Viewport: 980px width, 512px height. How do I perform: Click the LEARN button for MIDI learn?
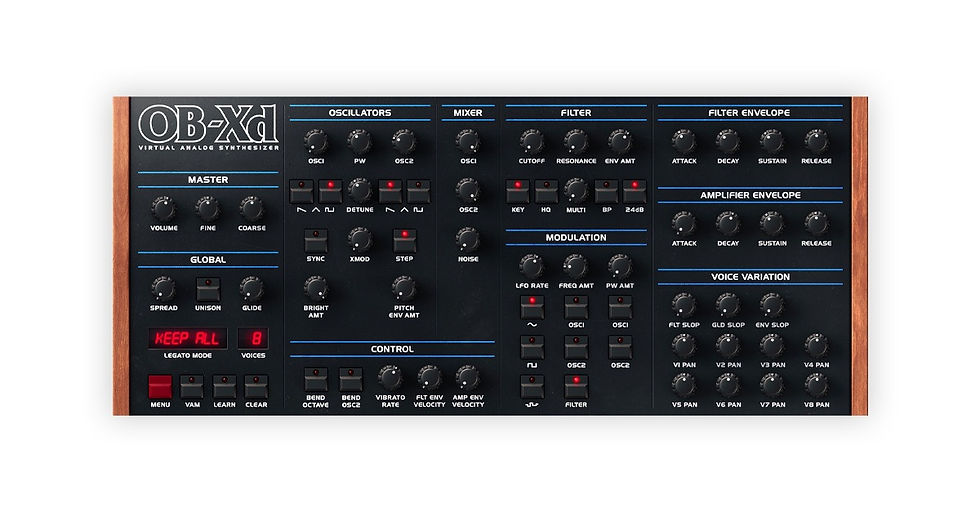click(224, 387)
